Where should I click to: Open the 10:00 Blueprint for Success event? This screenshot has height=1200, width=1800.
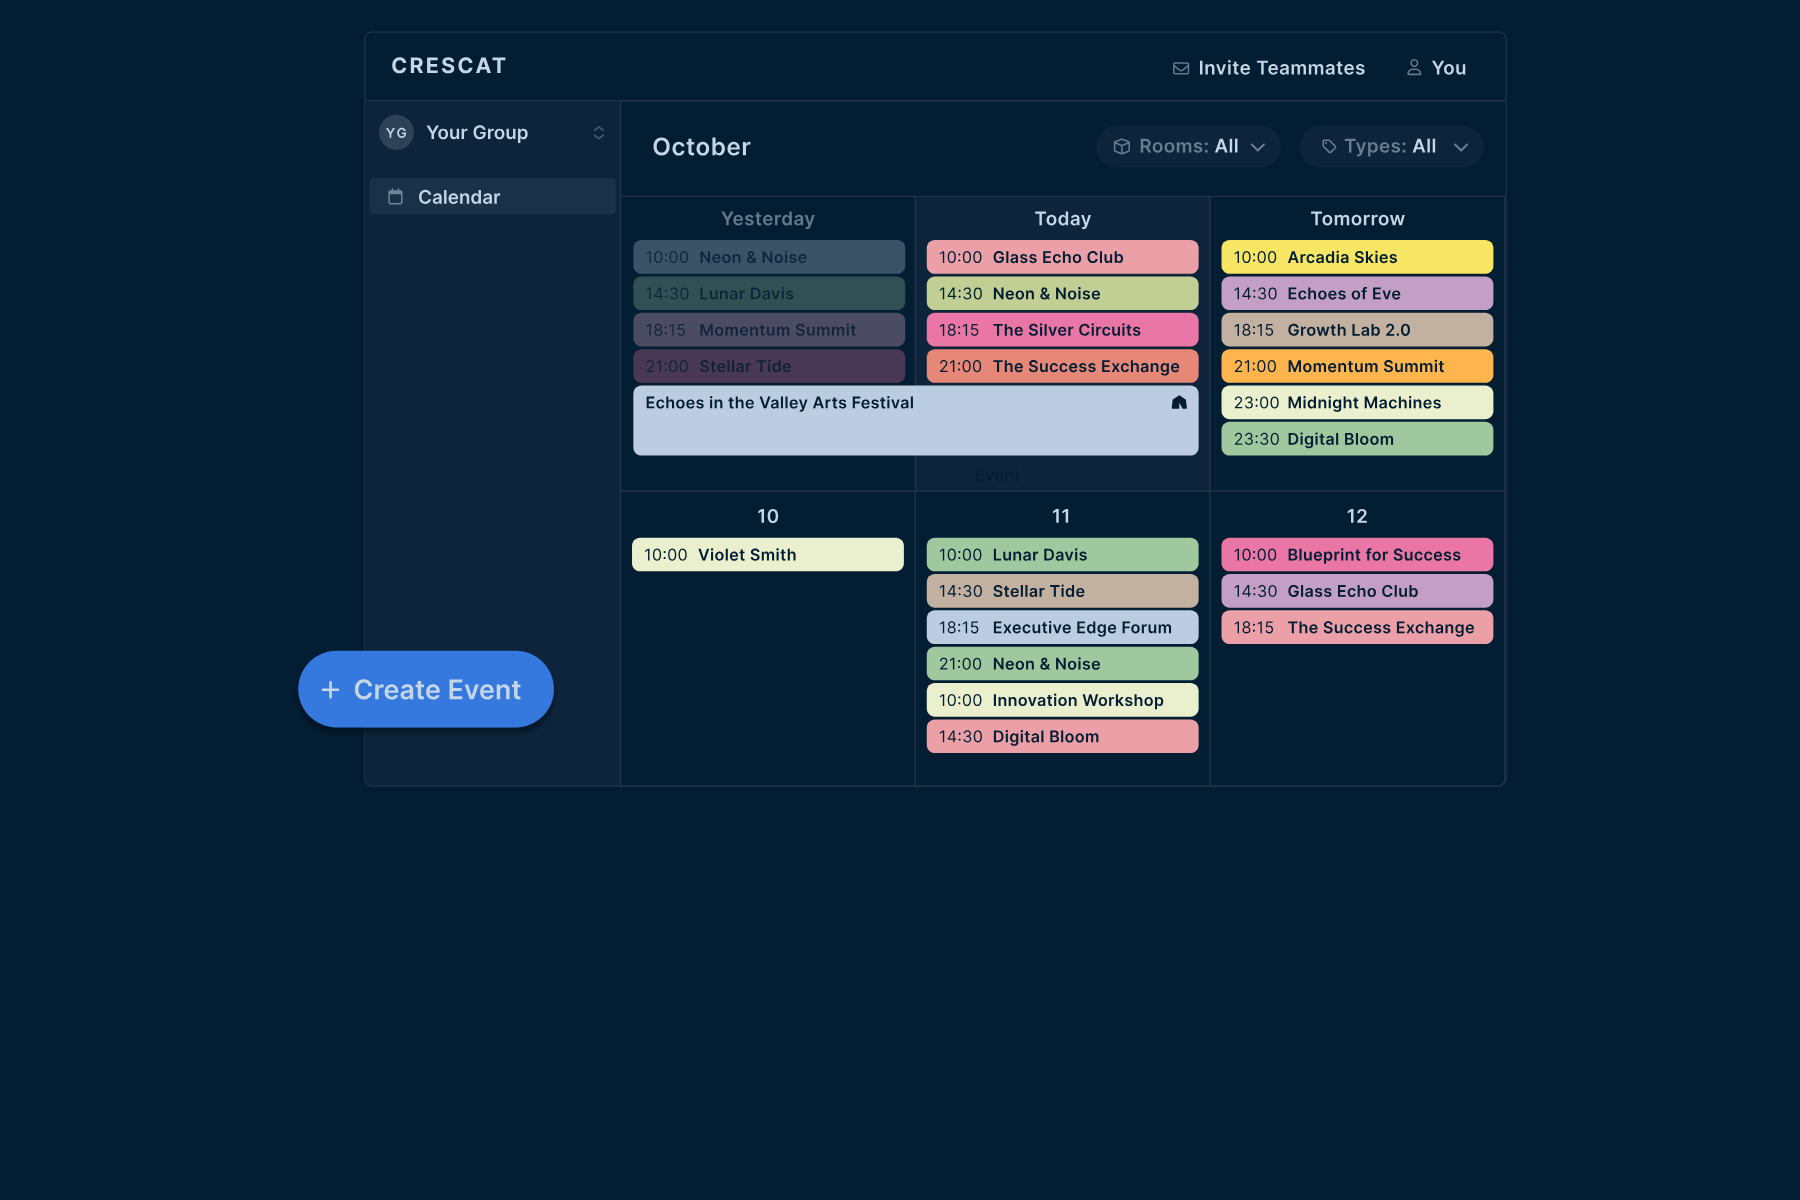click(x=1356, y=555)
